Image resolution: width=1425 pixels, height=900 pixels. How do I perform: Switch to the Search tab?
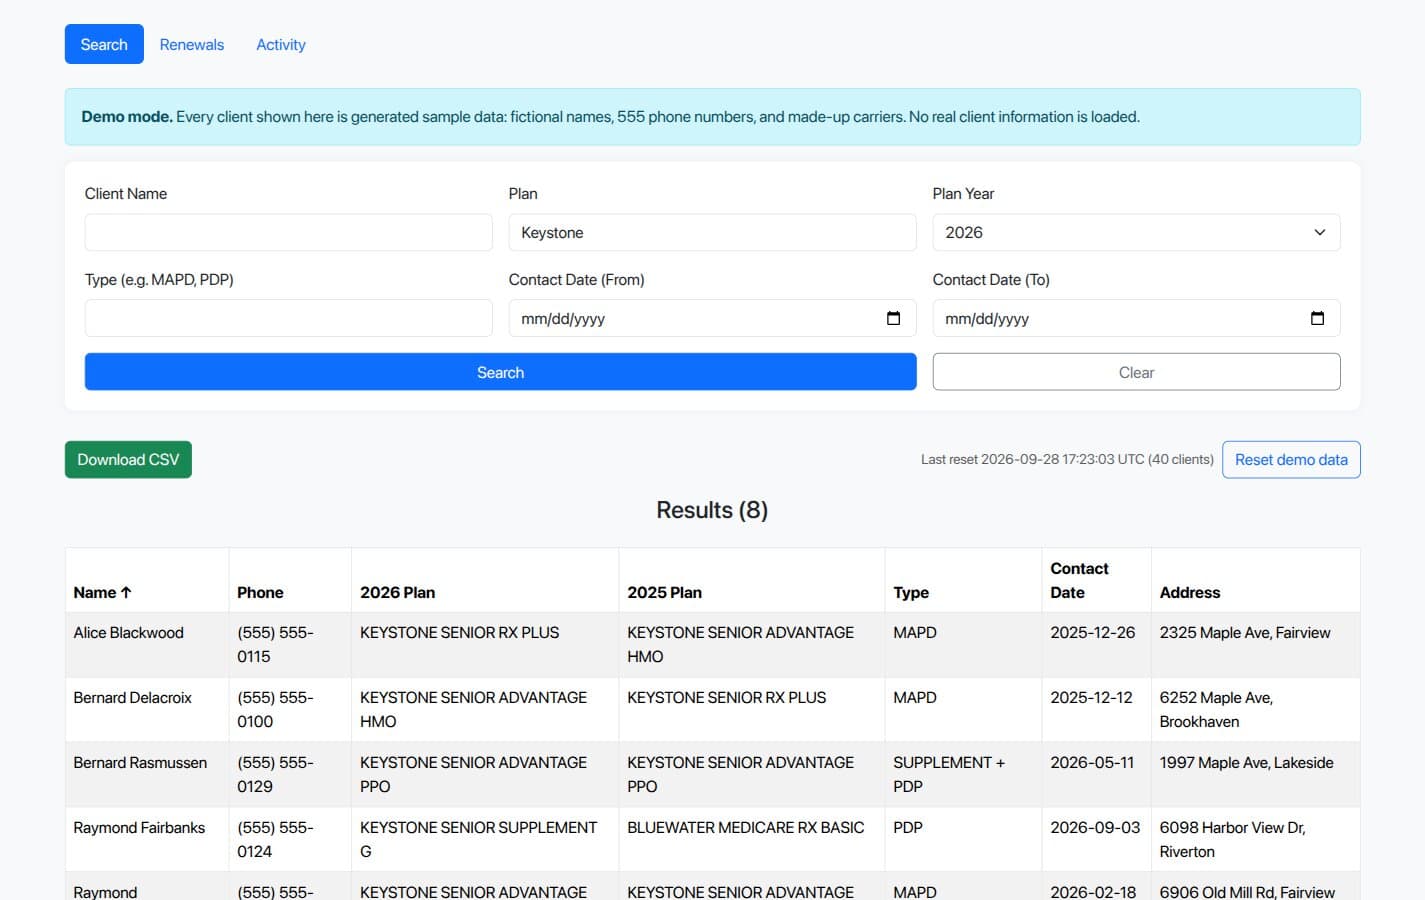(x=104, y=44)
